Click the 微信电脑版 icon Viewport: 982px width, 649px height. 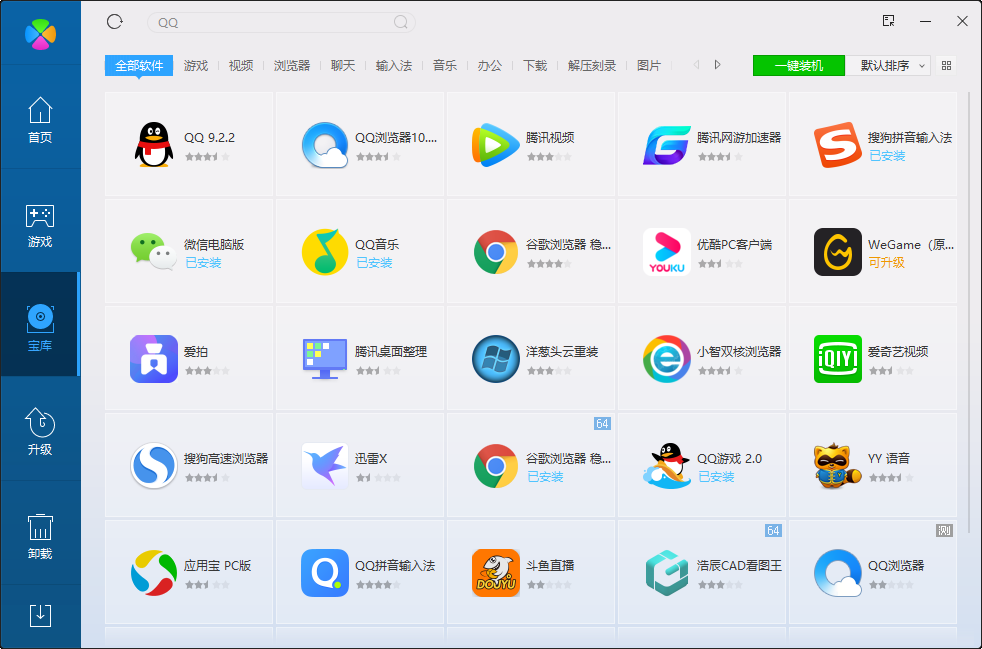[x=154, y=252]
